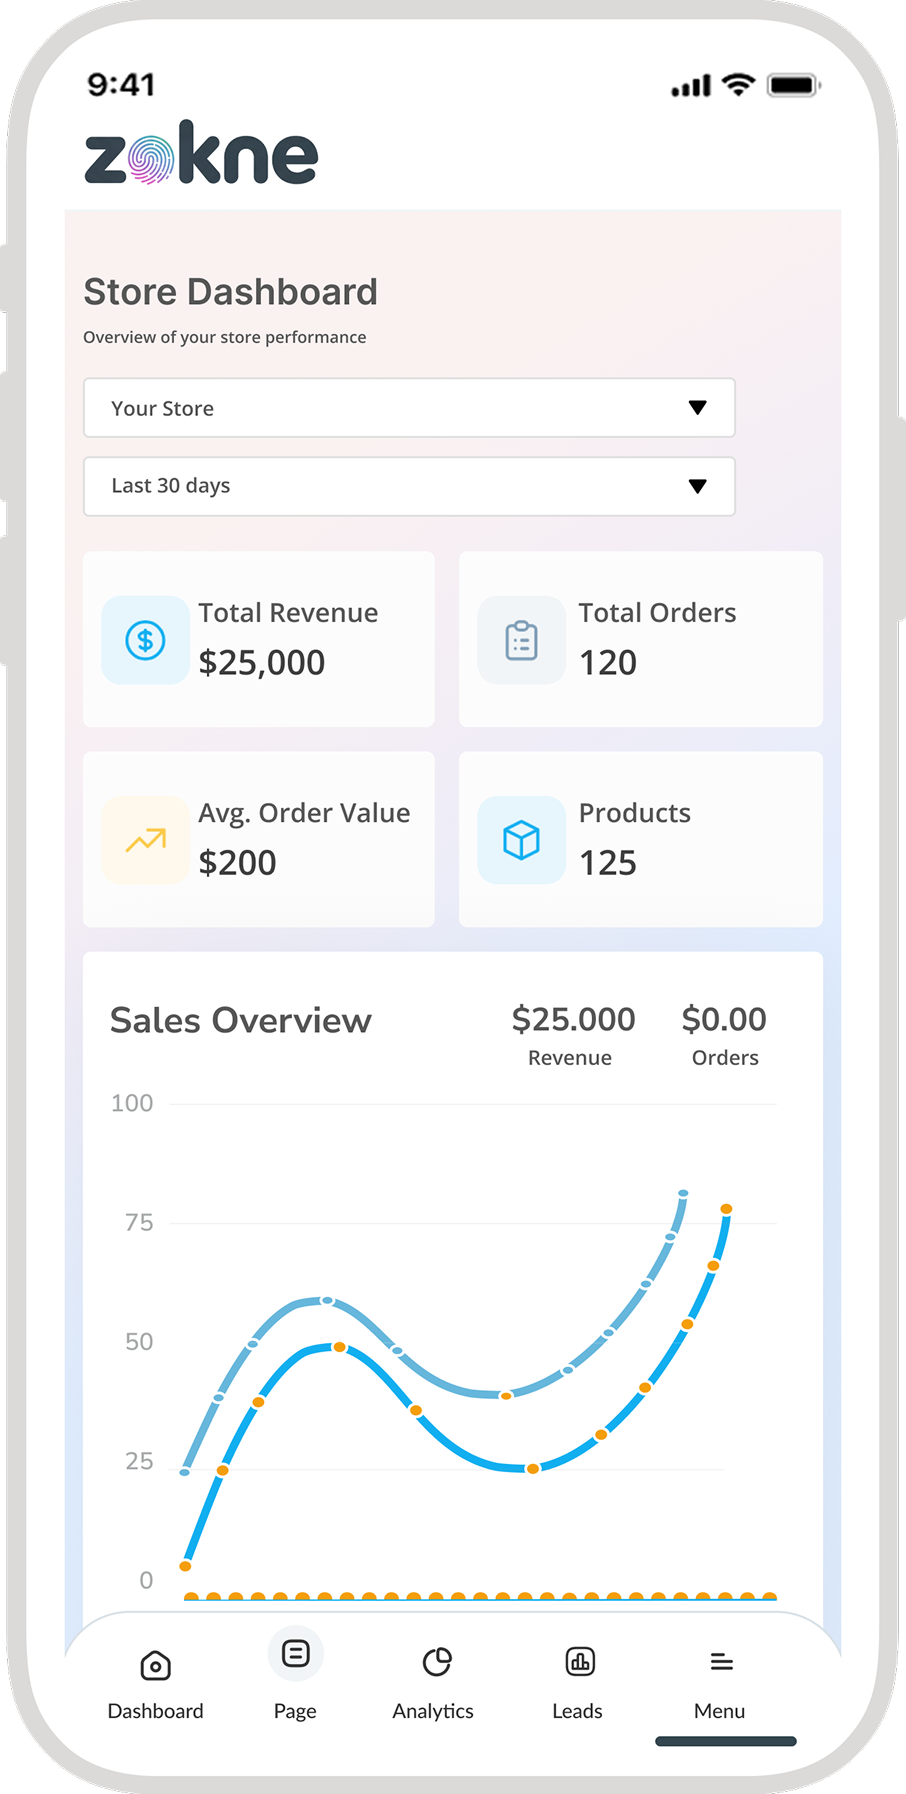The width and height of the screenshot is (906, 1794).
Task: Select the Products count 125
Action: 608,863
